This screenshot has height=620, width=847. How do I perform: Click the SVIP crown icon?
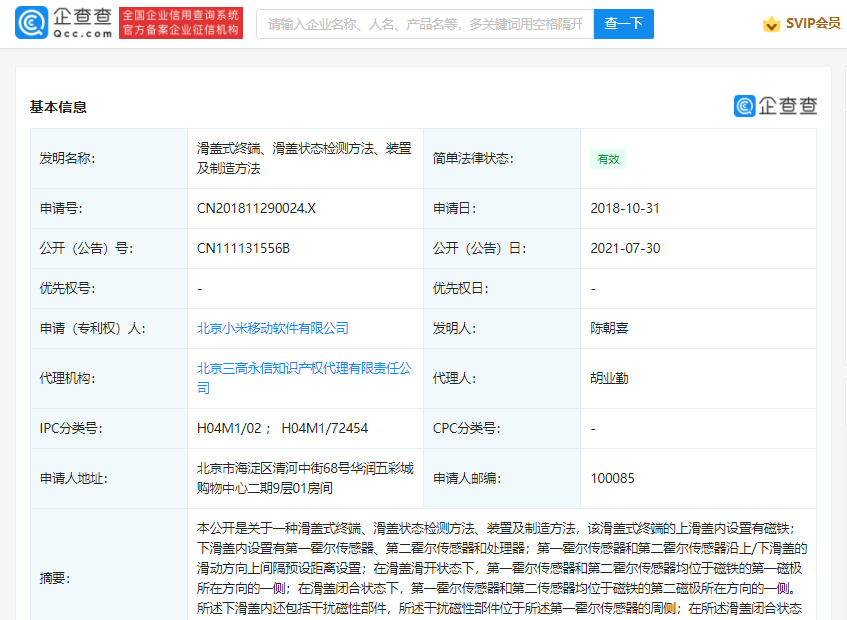point(771,24)
